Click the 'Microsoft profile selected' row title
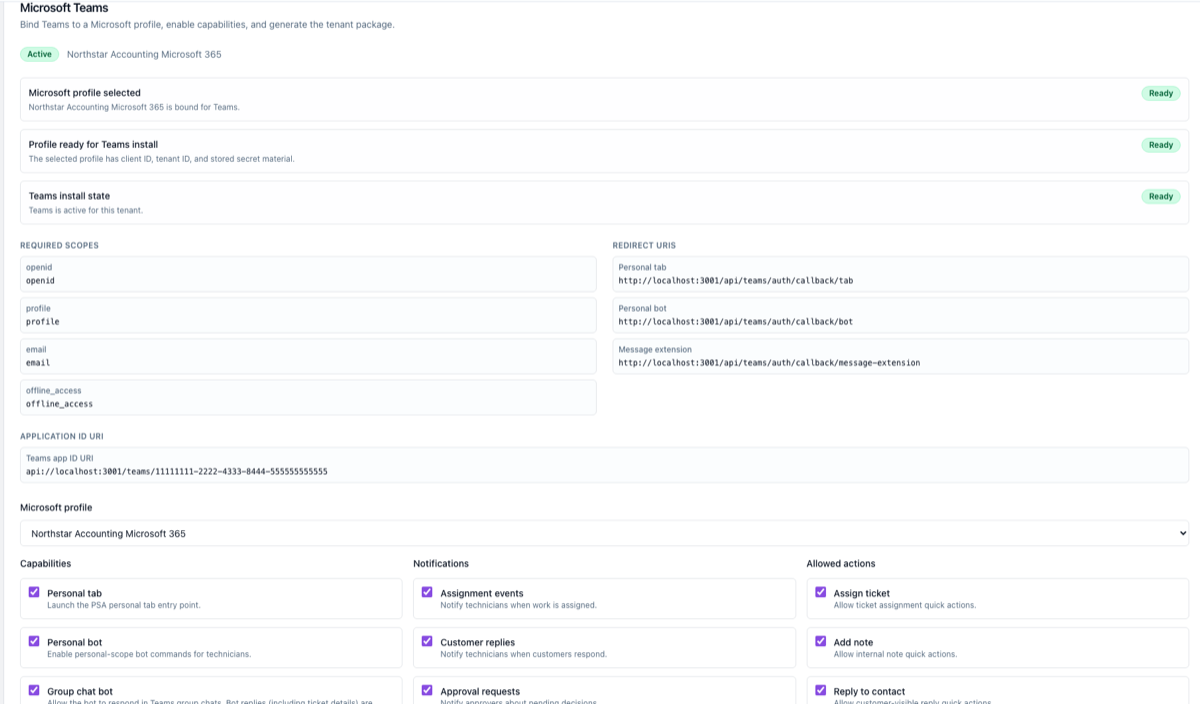The height and width of the screenshot is (704, 1200). [84, 93]
